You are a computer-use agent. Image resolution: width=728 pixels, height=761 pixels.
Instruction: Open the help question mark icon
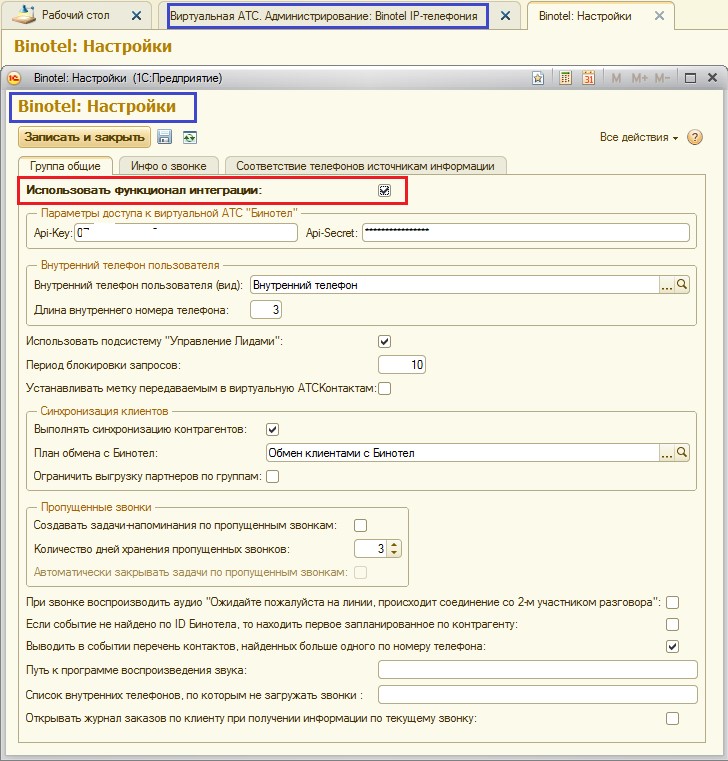(695, 137)
